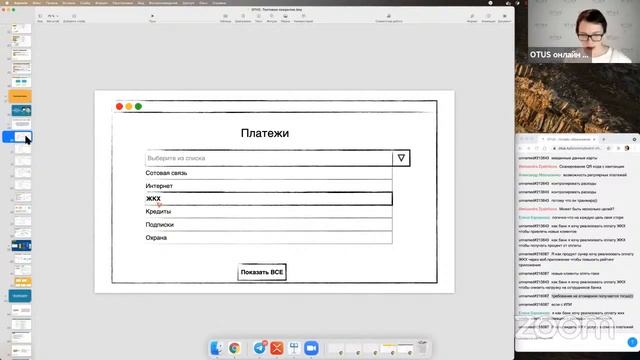Add a text box with Текст icon
The image size is (640, 360).
[258, 18]
